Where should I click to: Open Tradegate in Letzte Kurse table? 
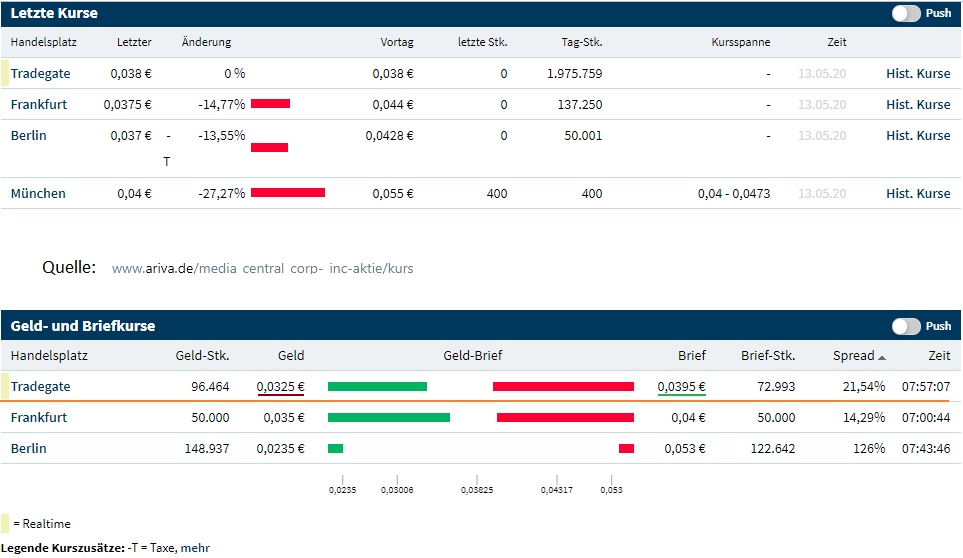coord(41,74)
